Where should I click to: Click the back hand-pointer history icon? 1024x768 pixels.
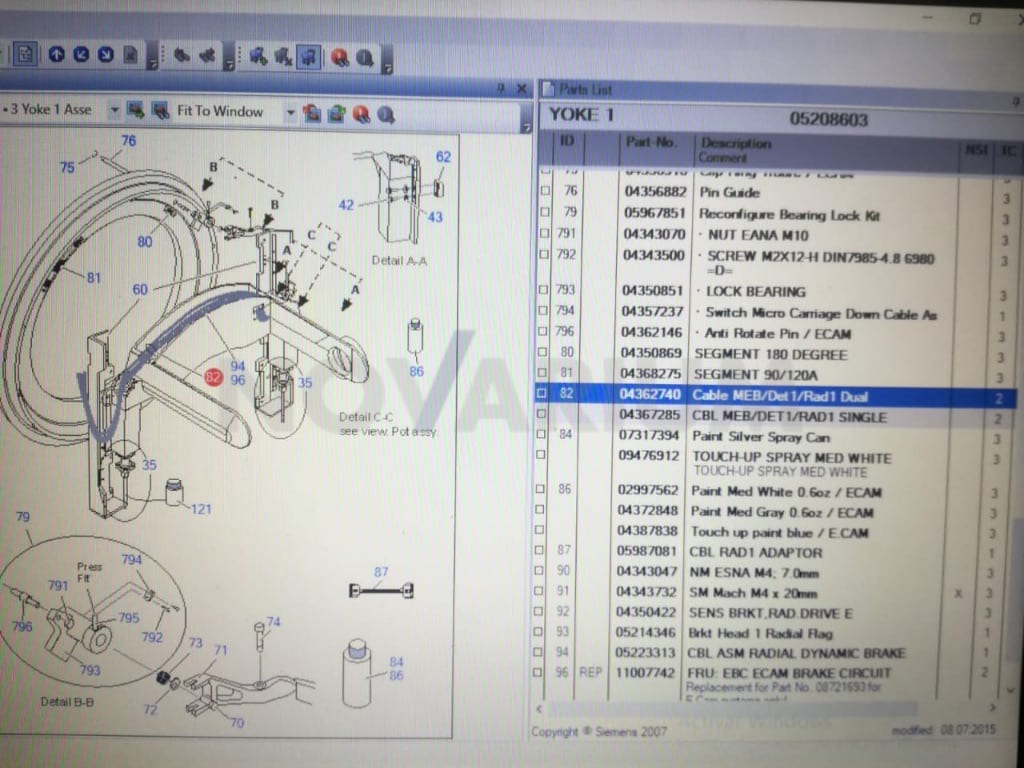coord(182,56)
